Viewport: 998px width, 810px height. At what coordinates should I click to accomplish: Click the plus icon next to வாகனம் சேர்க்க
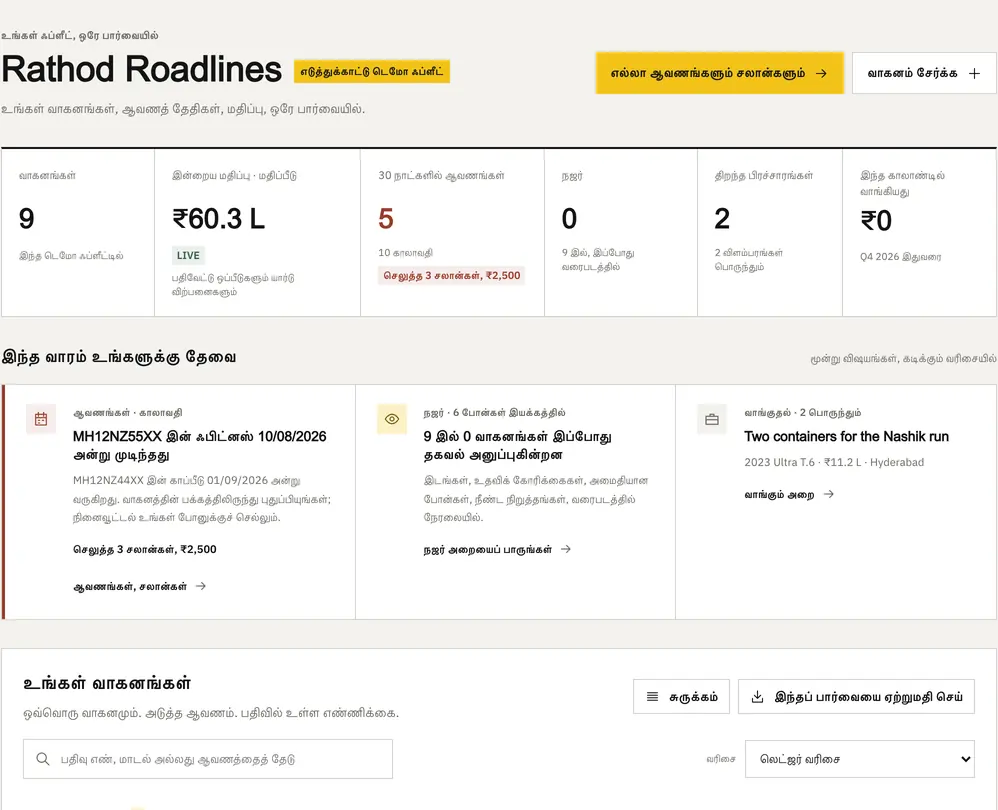[974, 73]
